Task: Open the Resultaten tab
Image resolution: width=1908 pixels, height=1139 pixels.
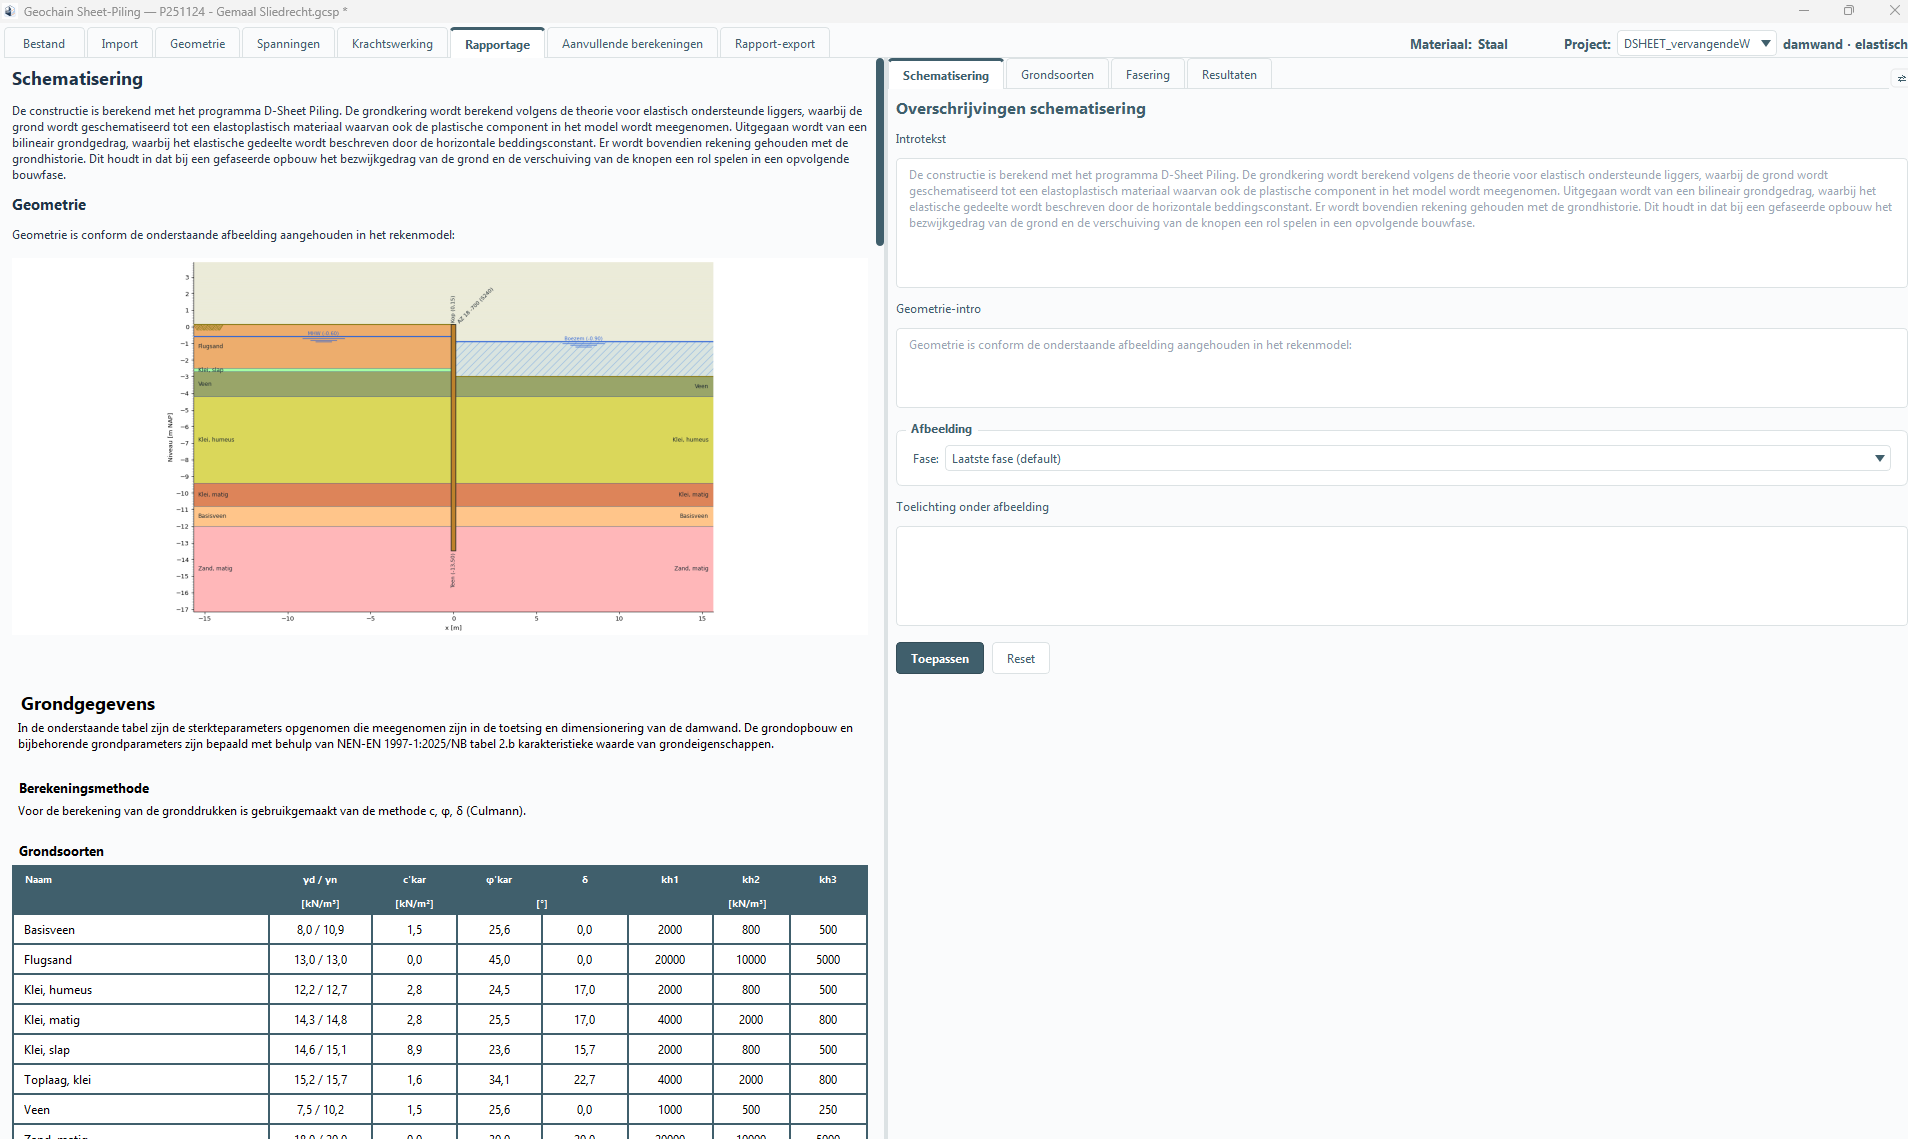Action: click(1229, 75)
